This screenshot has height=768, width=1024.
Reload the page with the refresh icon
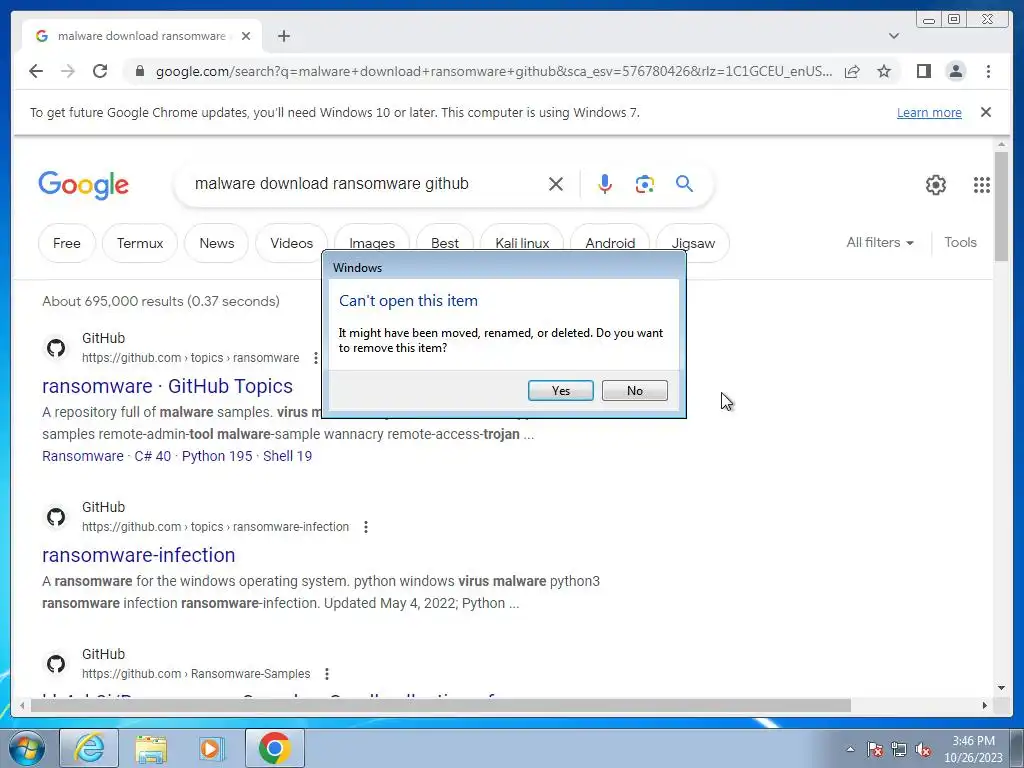[100, 71]
